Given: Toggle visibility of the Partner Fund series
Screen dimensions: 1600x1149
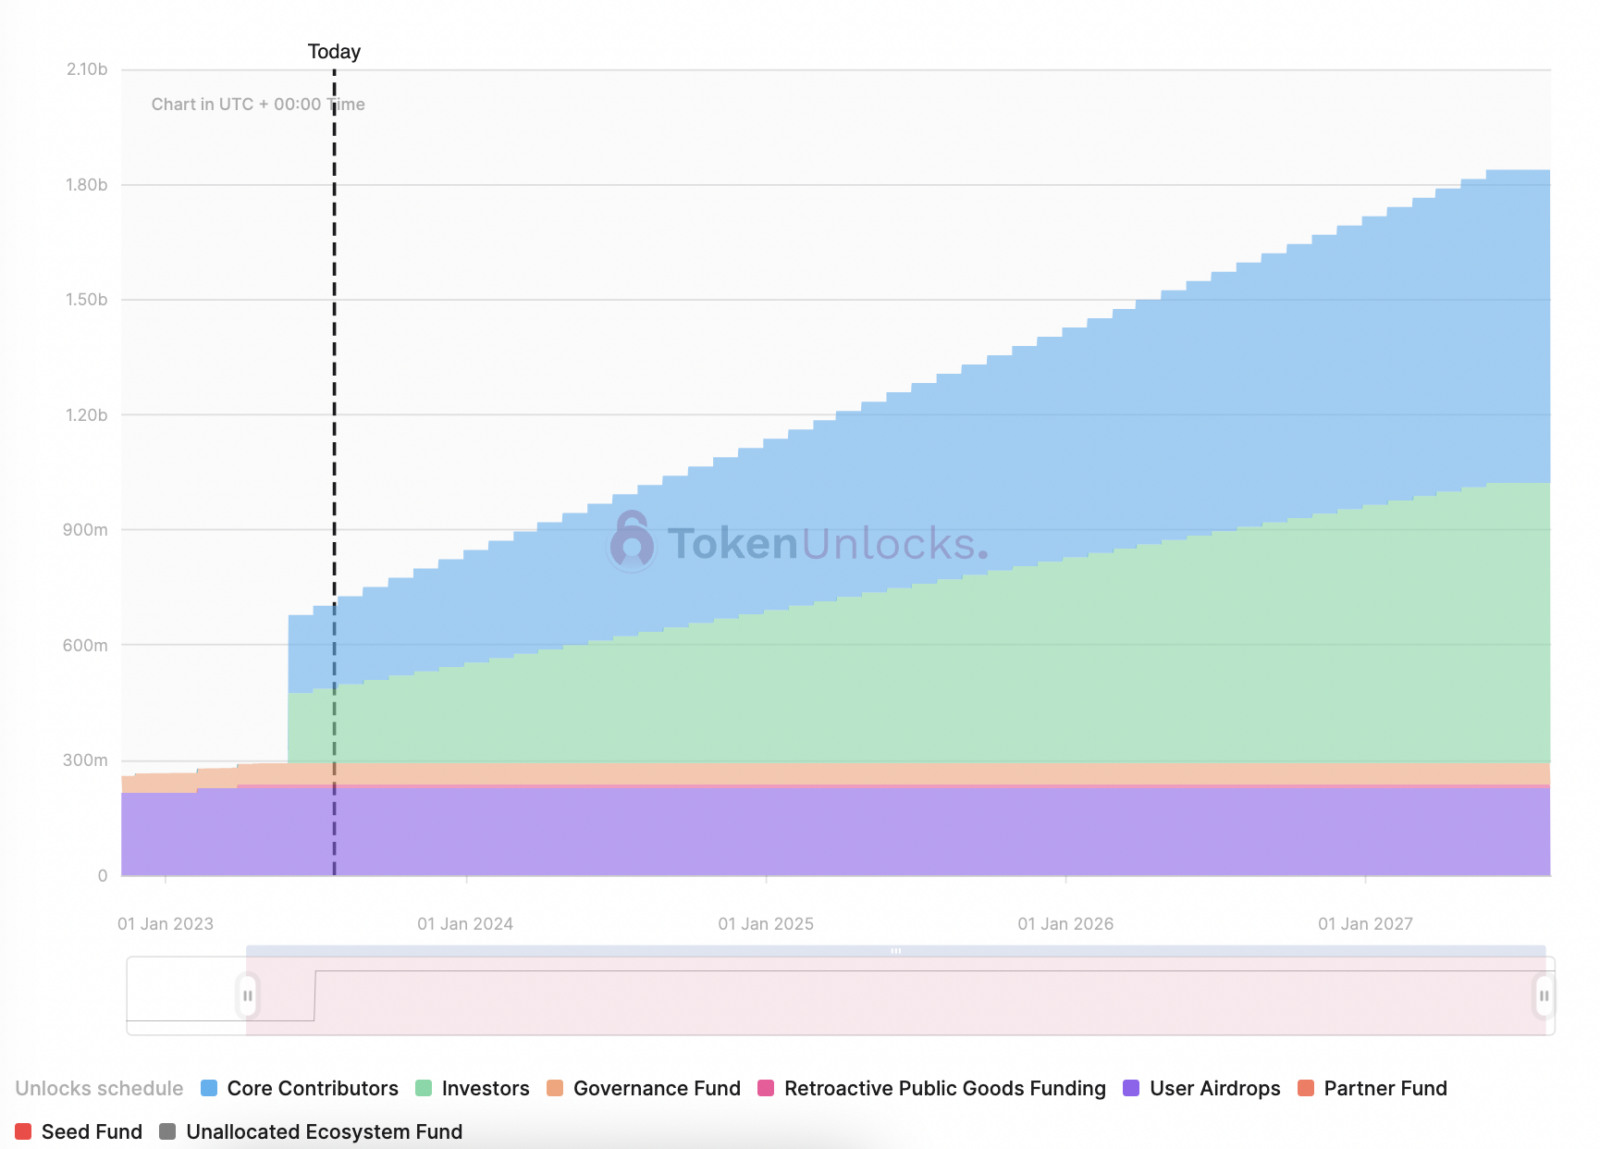Looking at the screenshot, I should click(x=1386, y=1088).
